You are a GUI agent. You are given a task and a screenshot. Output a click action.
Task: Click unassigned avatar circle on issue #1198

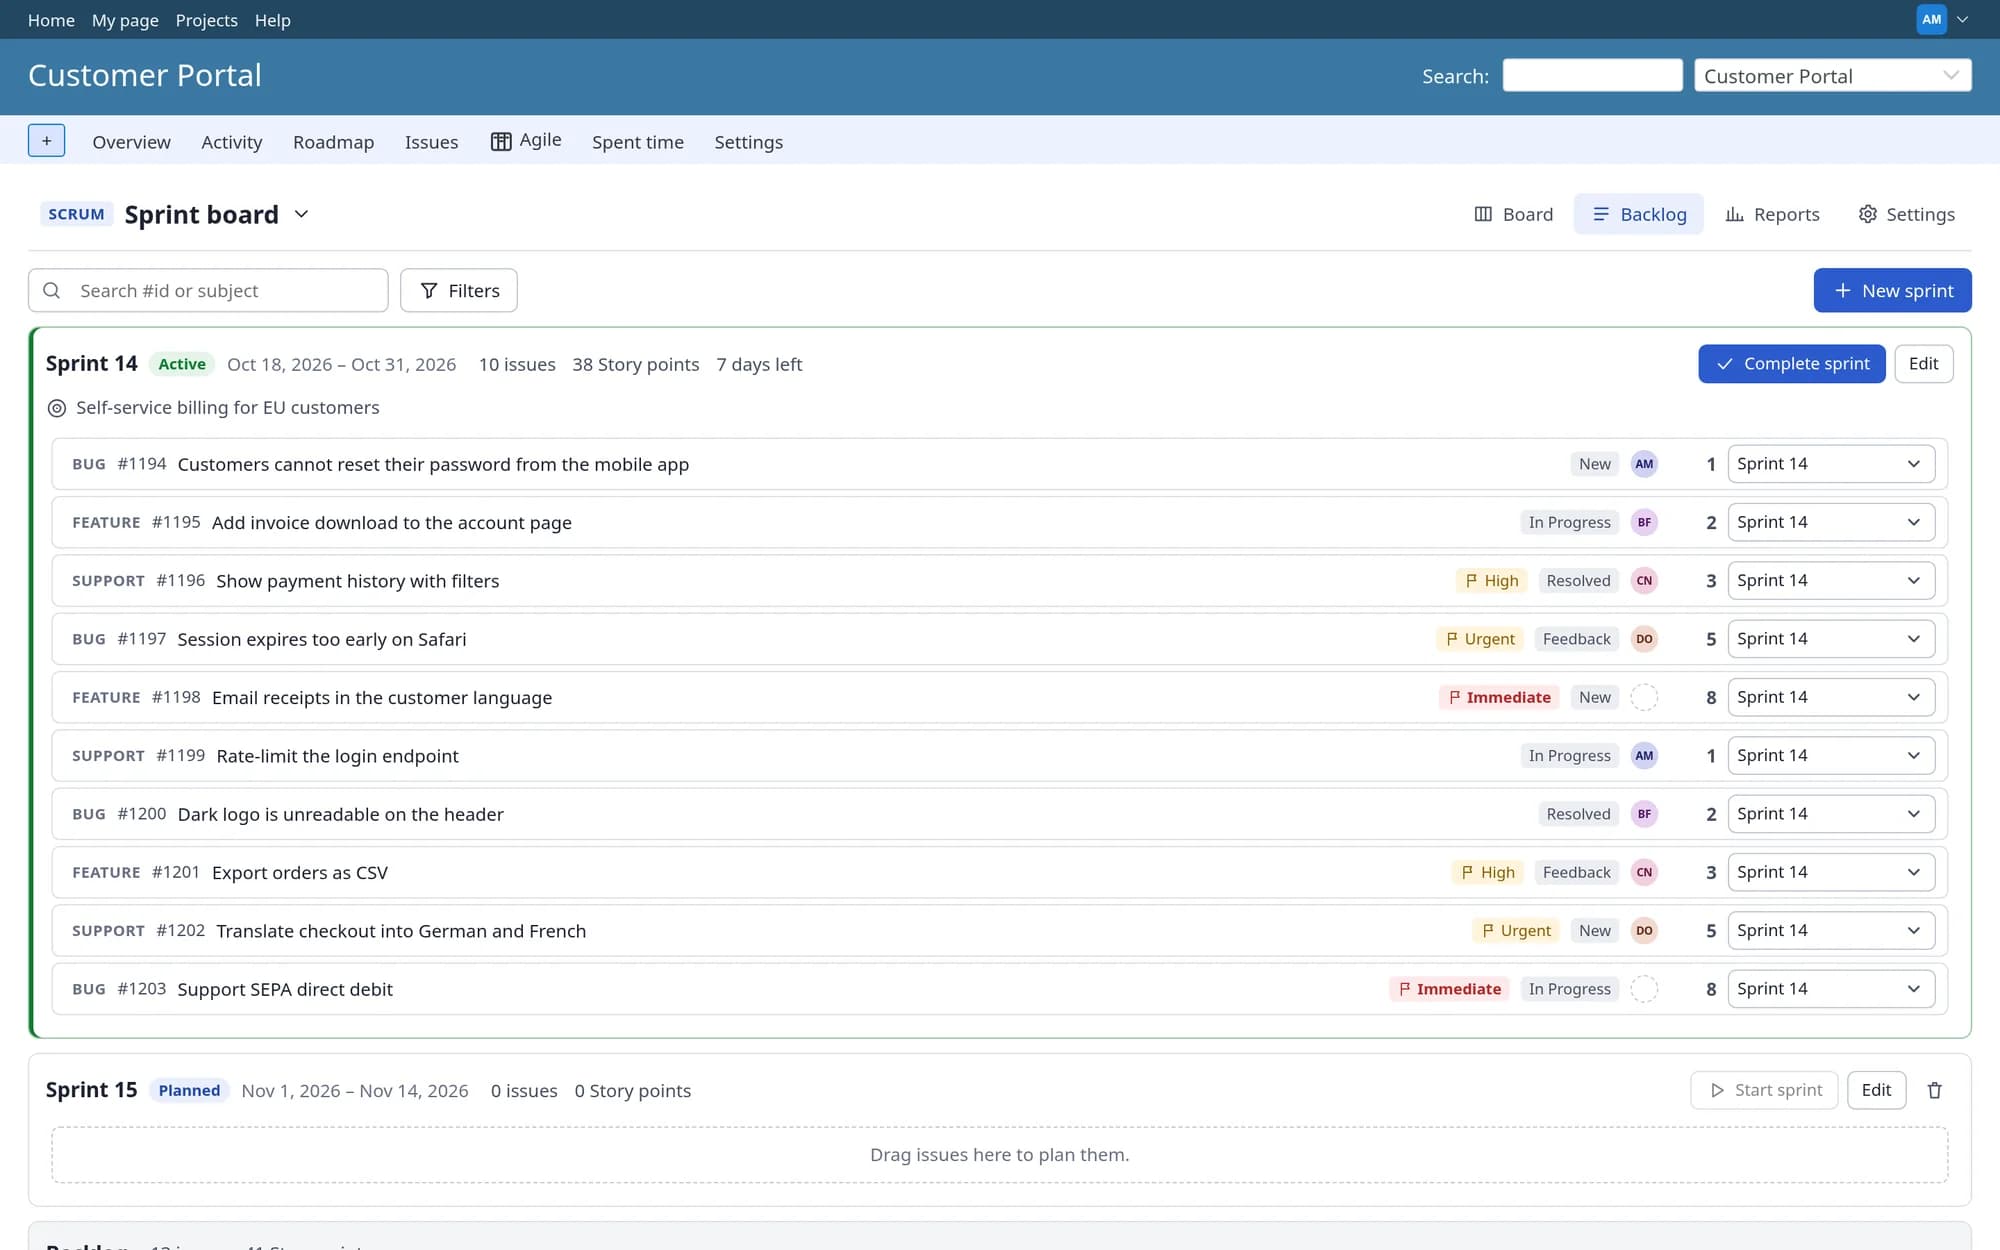(1644, 697)
